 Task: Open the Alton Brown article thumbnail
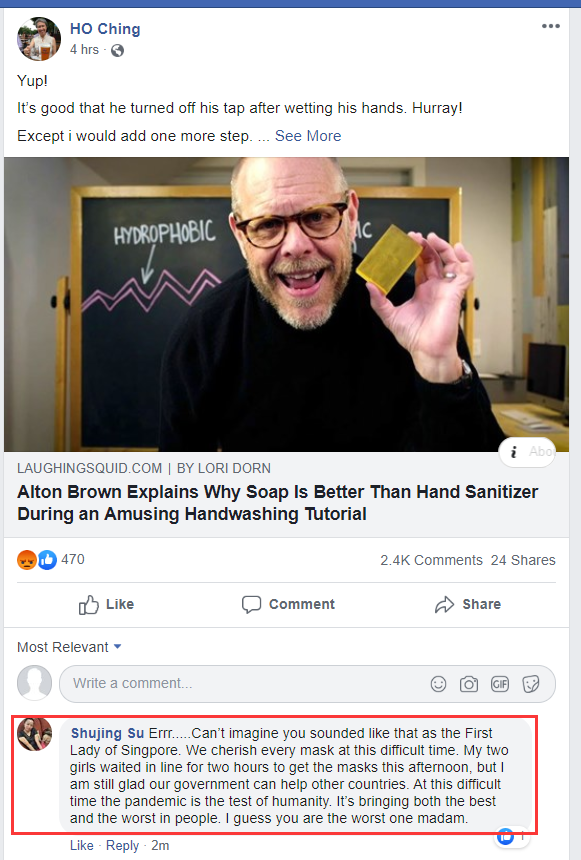[x=286, y=305]
